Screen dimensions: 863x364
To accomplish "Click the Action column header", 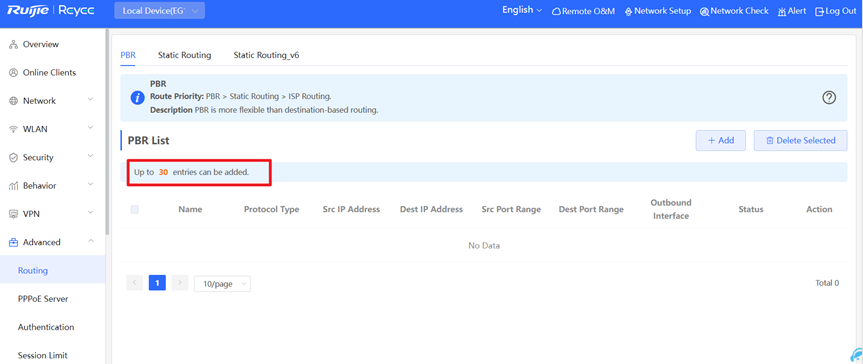I will (x=819, y=209).
